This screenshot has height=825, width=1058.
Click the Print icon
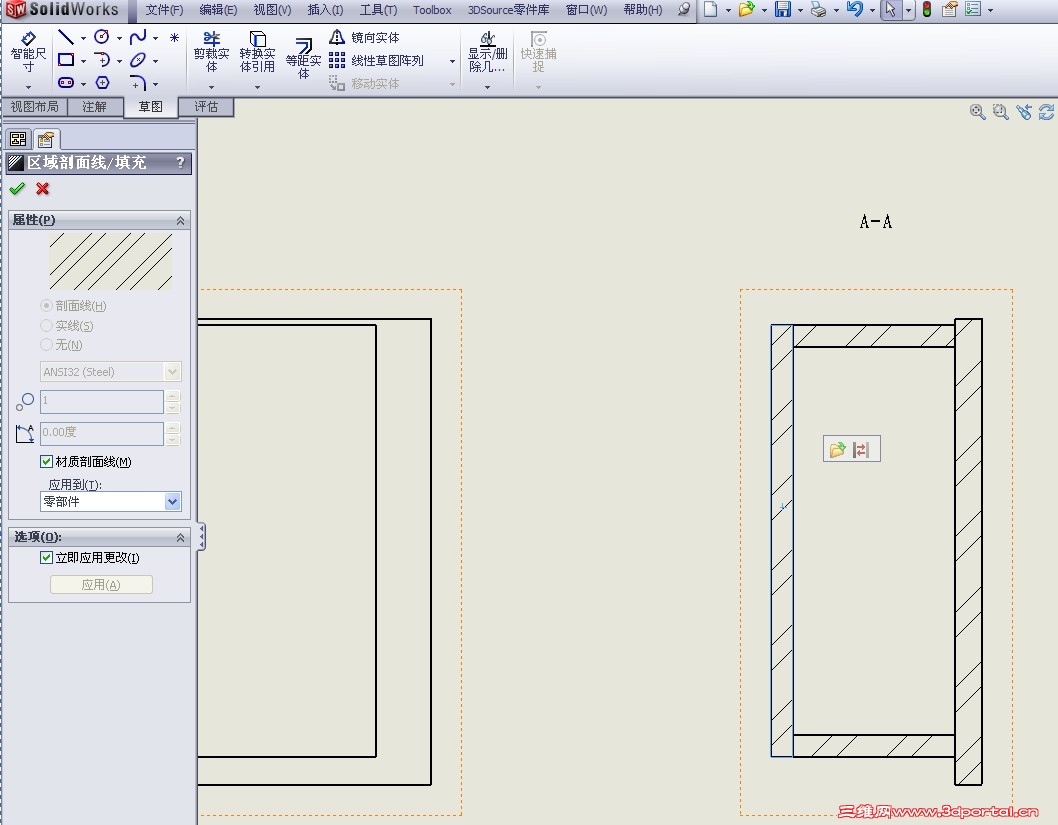pos(818,9)
